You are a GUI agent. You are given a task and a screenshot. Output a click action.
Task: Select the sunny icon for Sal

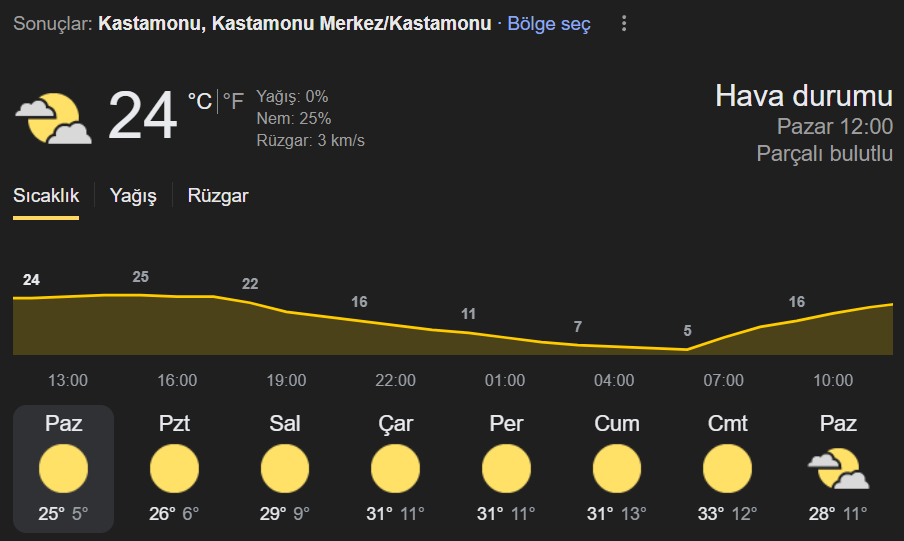(285, 468)
